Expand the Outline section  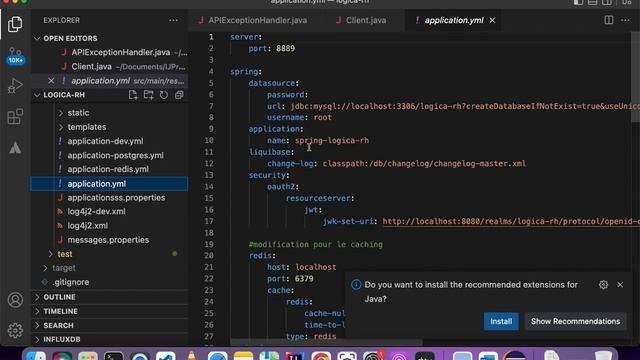tap(59, 297)
